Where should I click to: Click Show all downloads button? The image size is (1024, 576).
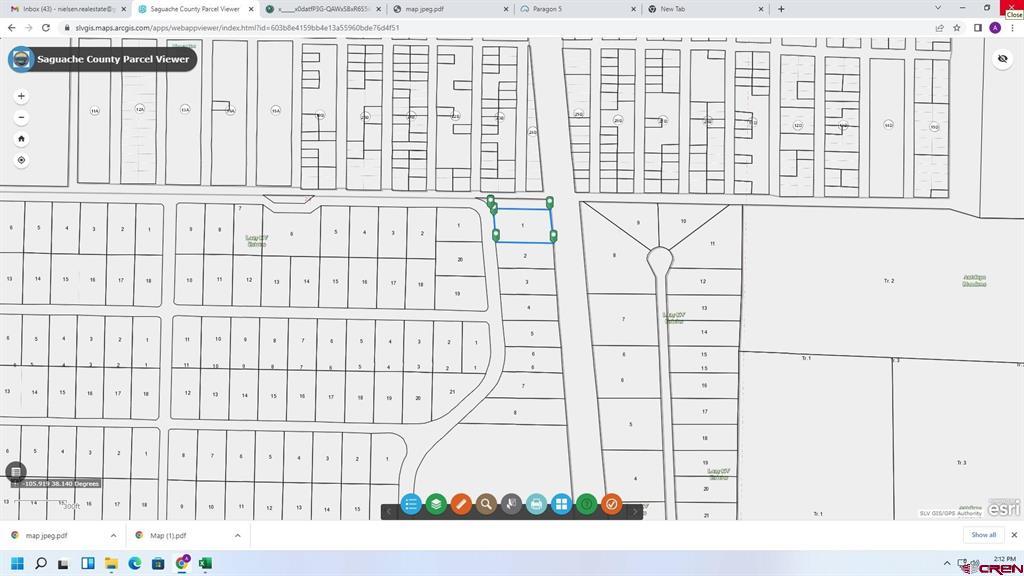click(x=983, y=535)
